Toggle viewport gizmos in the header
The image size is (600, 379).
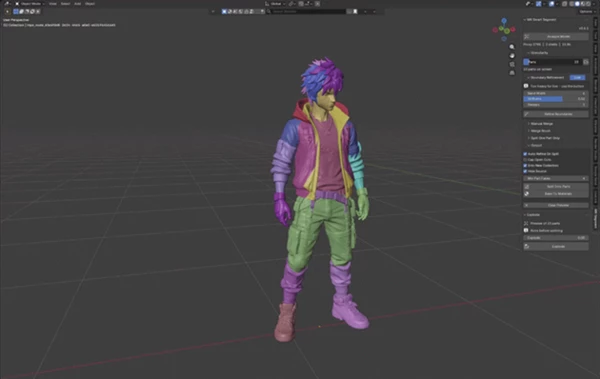pyautogui.click(x=538, y=3)
